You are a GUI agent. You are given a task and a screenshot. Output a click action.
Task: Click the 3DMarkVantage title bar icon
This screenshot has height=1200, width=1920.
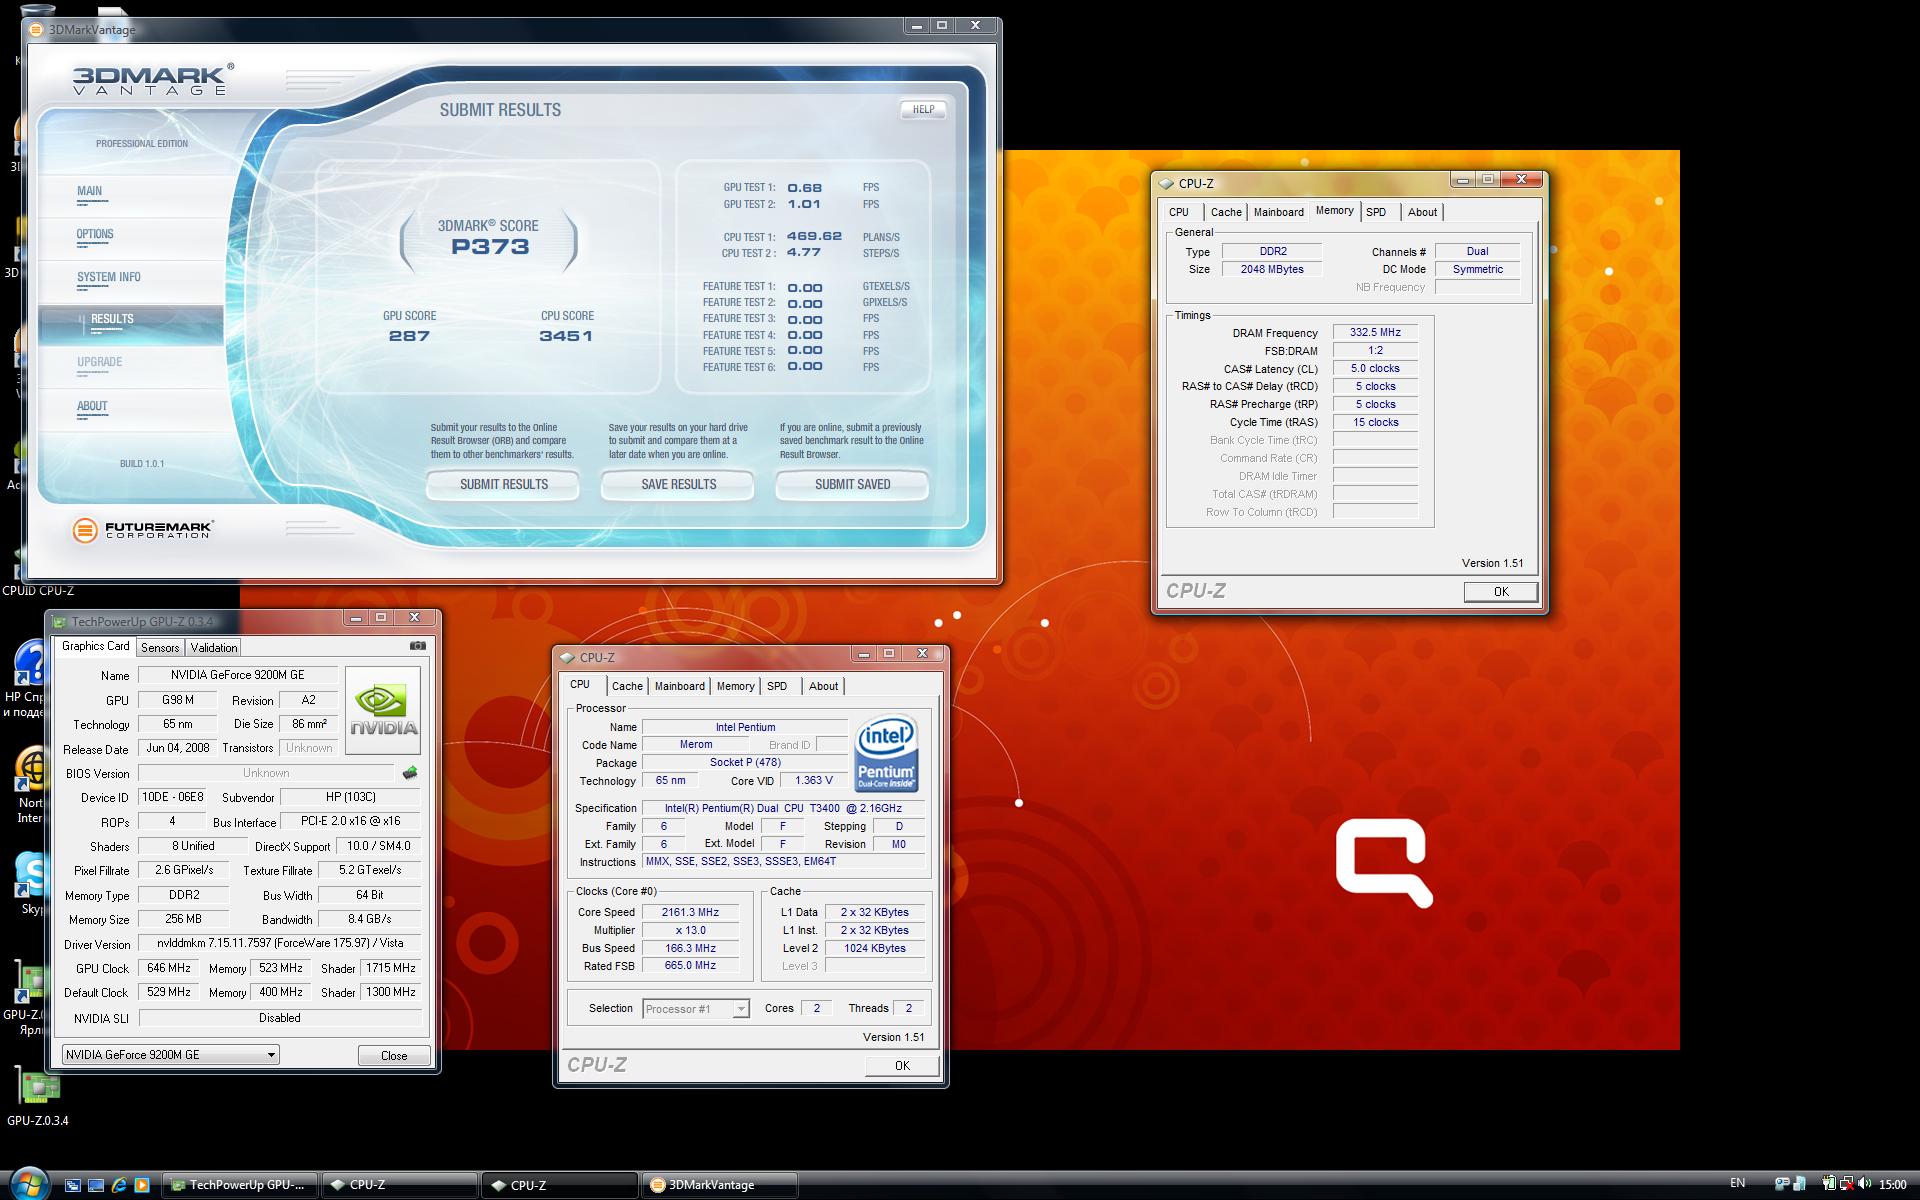(x=37, y=29)
